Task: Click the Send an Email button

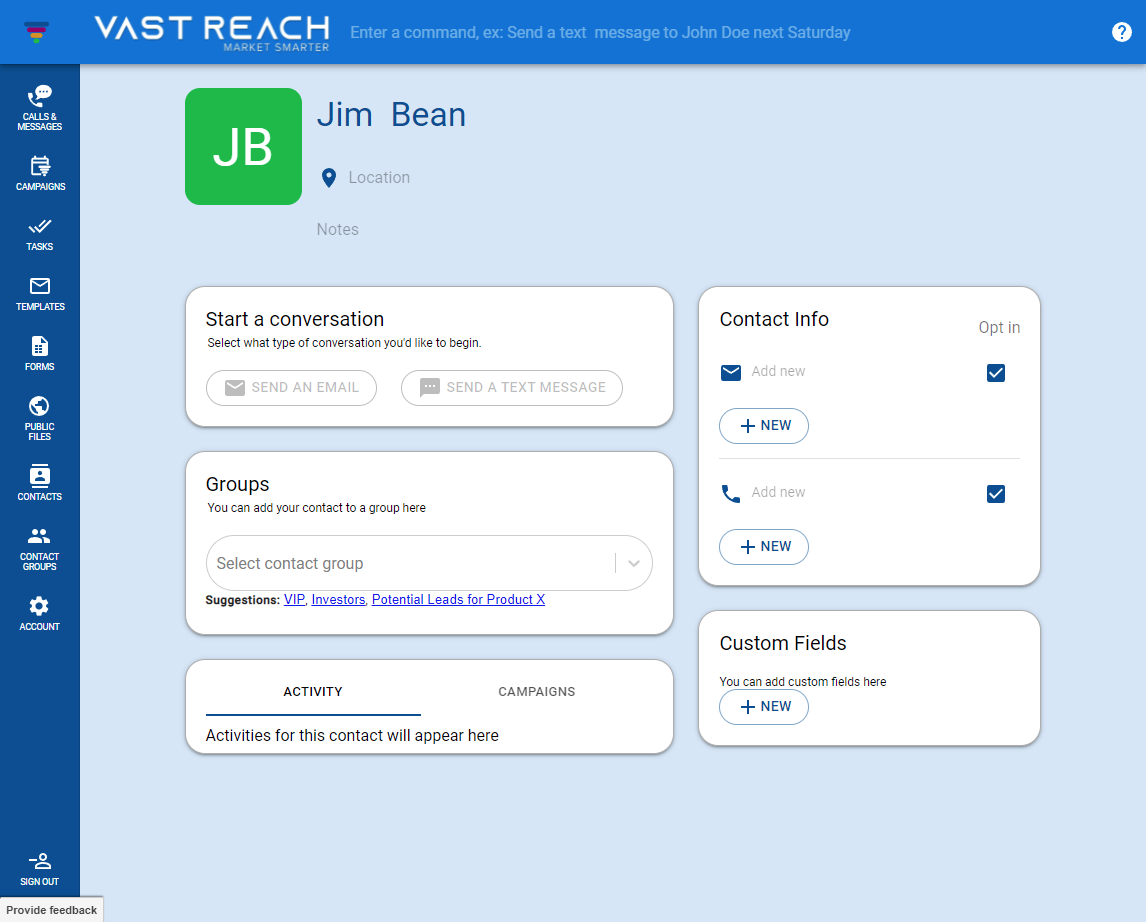Action: point(292,387)
